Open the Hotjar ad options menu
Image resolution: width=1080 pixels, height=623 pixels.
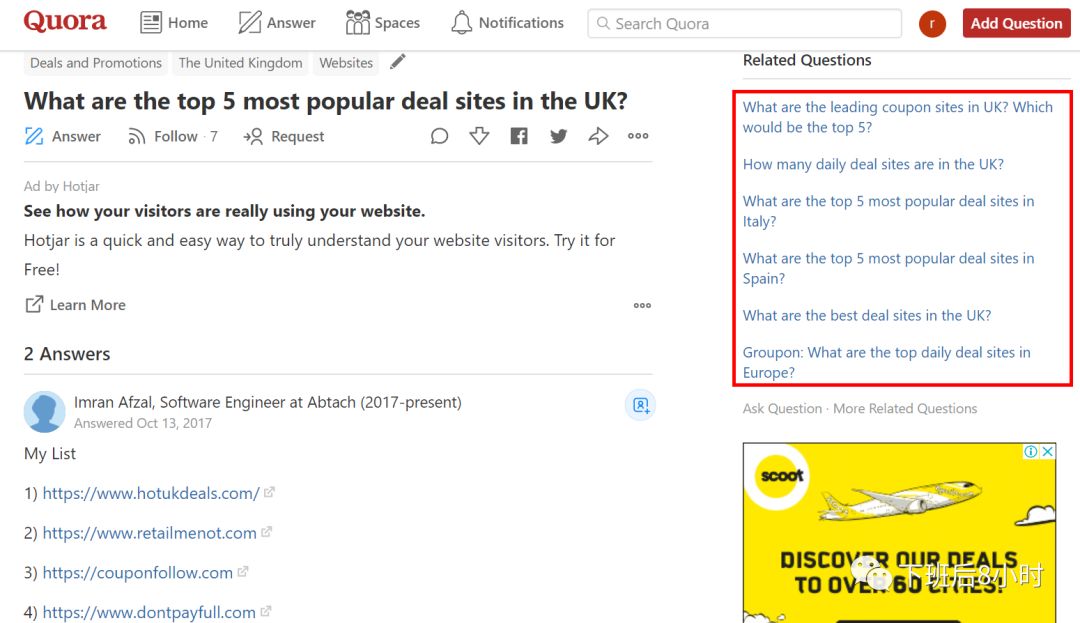[642, 305]
